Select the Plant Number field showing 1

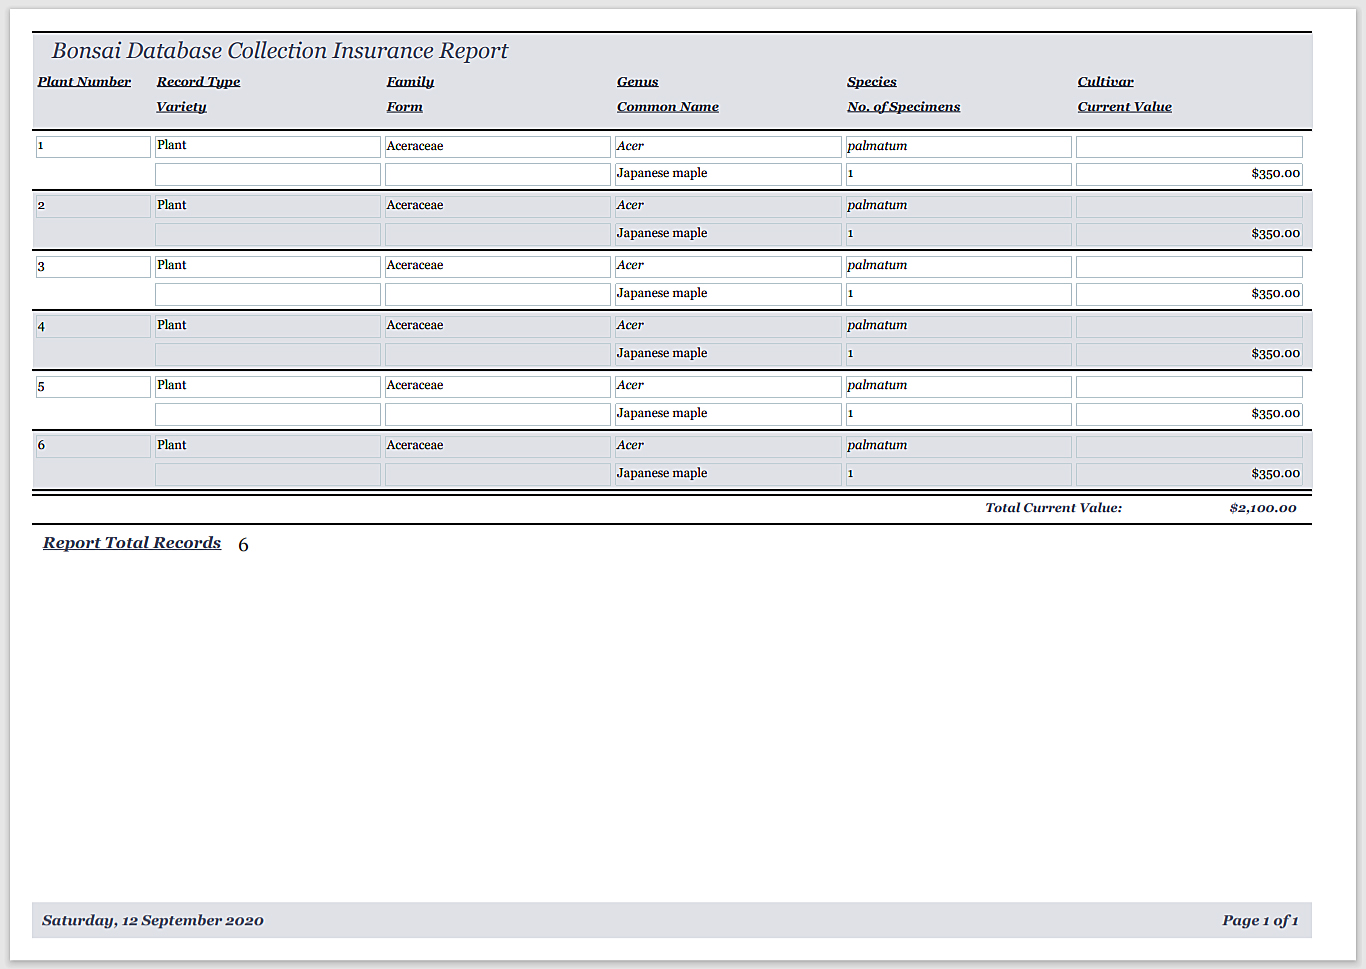(93, 146)
